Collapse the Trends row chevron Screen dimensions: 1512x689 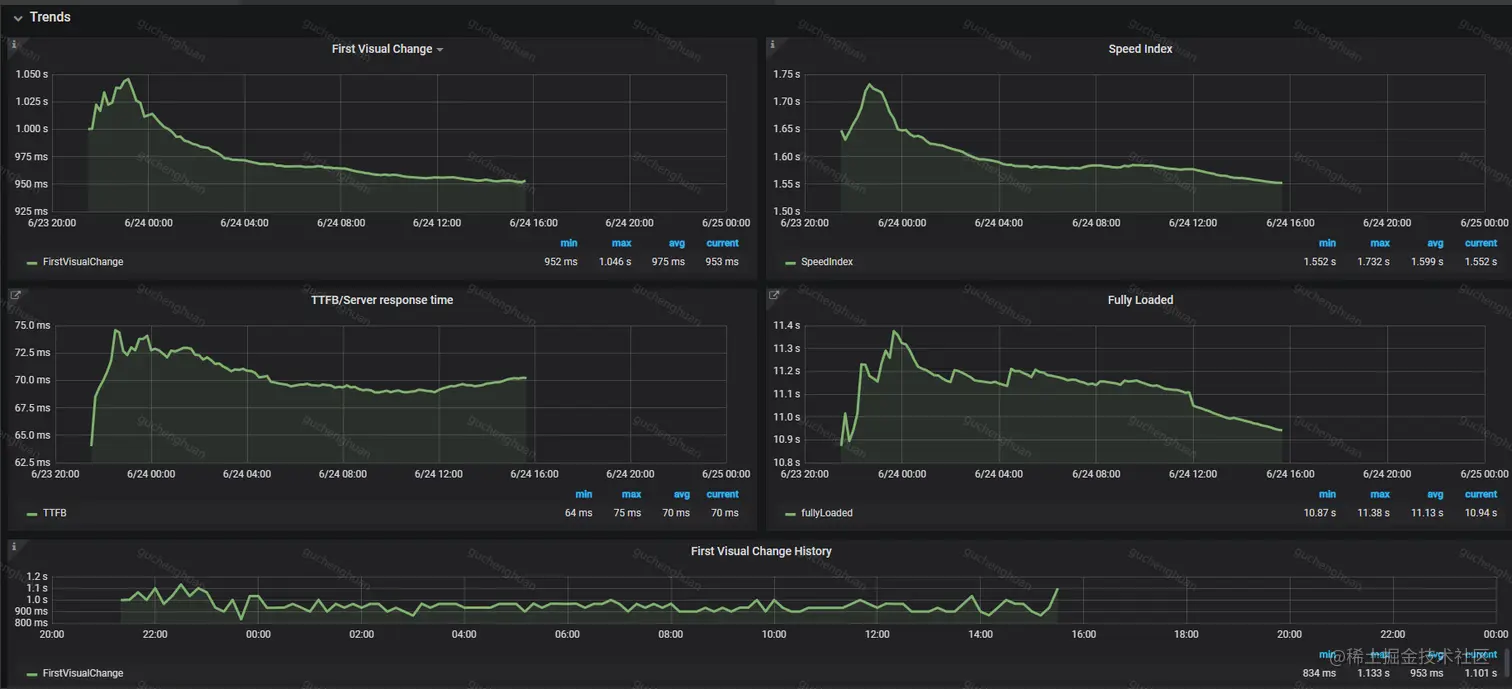click(x=18, y=18)
